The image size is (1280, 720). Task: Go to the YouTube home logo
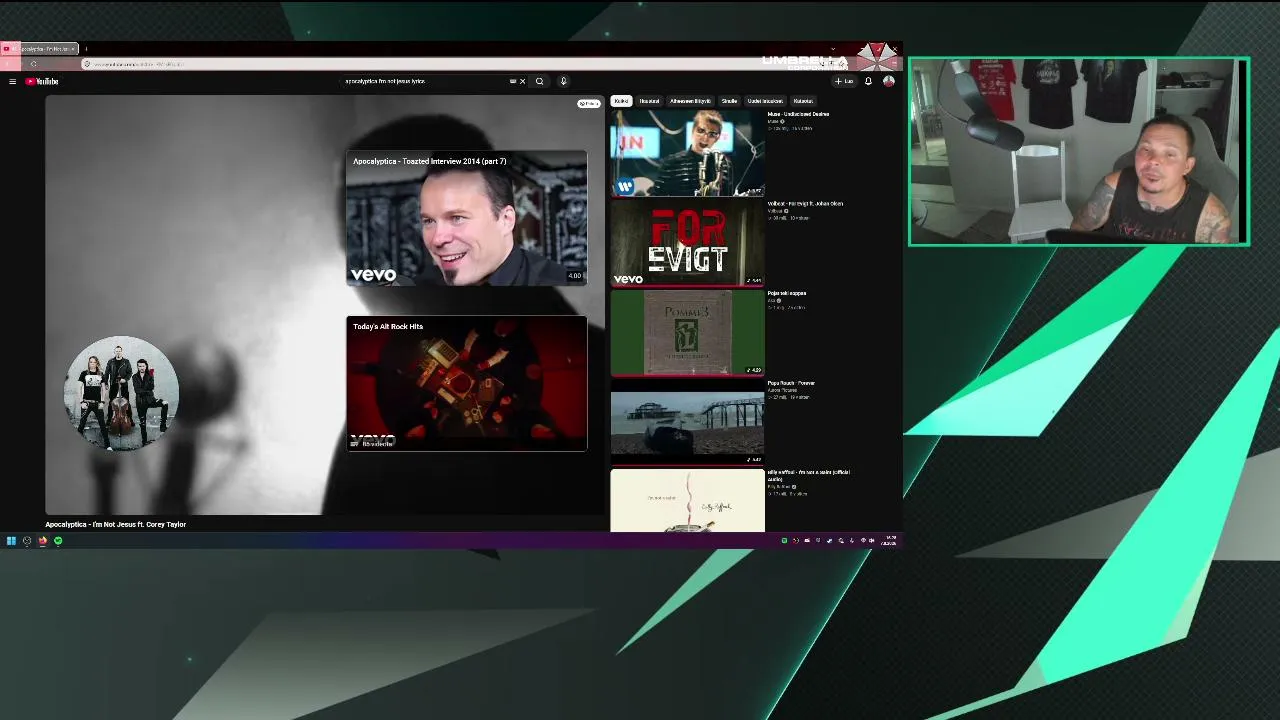42,81
